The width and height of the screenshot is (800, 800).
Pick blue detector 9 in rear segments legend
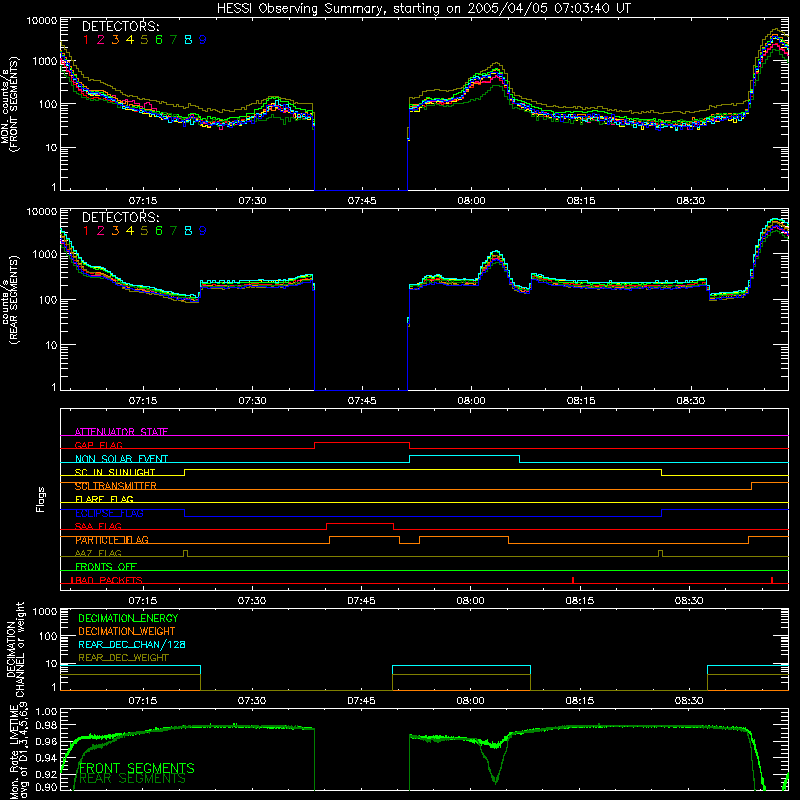pyautogui.click(x=203, y=231)
